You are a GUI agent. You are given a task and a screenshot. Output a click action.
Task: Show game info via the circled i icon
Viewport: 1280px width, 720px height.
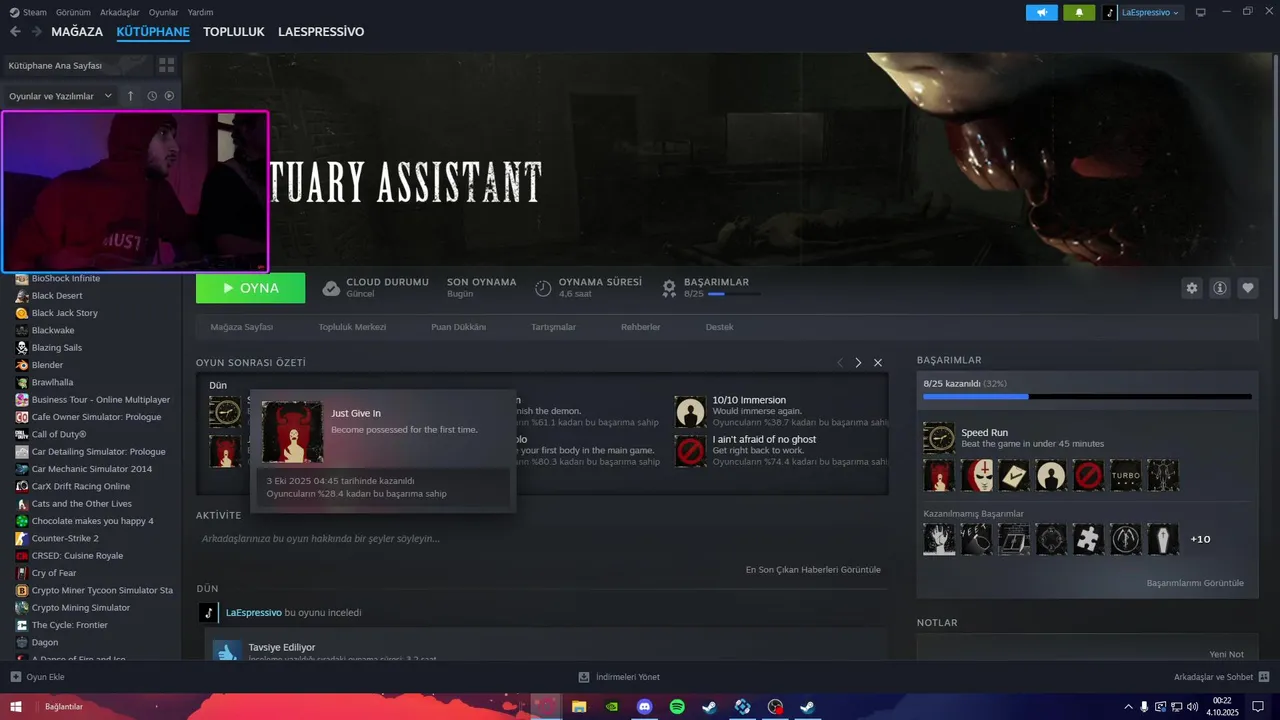click(1220, 288)
